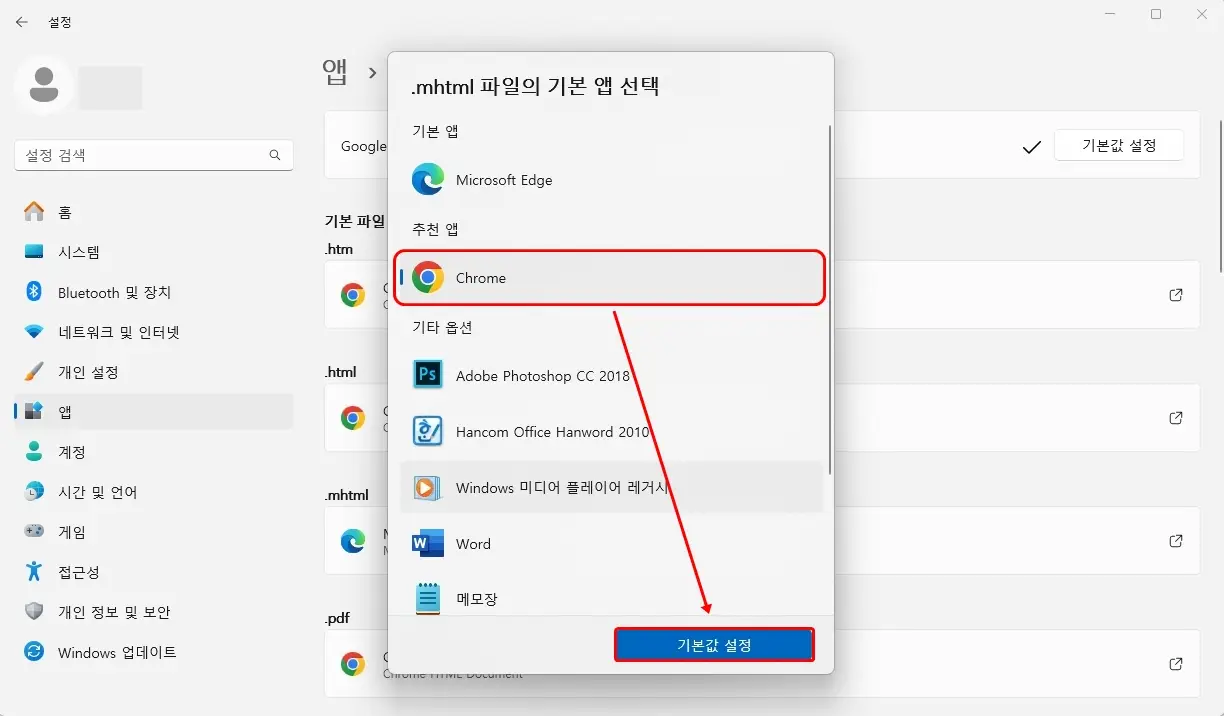This screenshot has width=1224, height=716.
Task: Click the 기본값 설정 button in the Google row
Action: click(x=1119, y=145)
